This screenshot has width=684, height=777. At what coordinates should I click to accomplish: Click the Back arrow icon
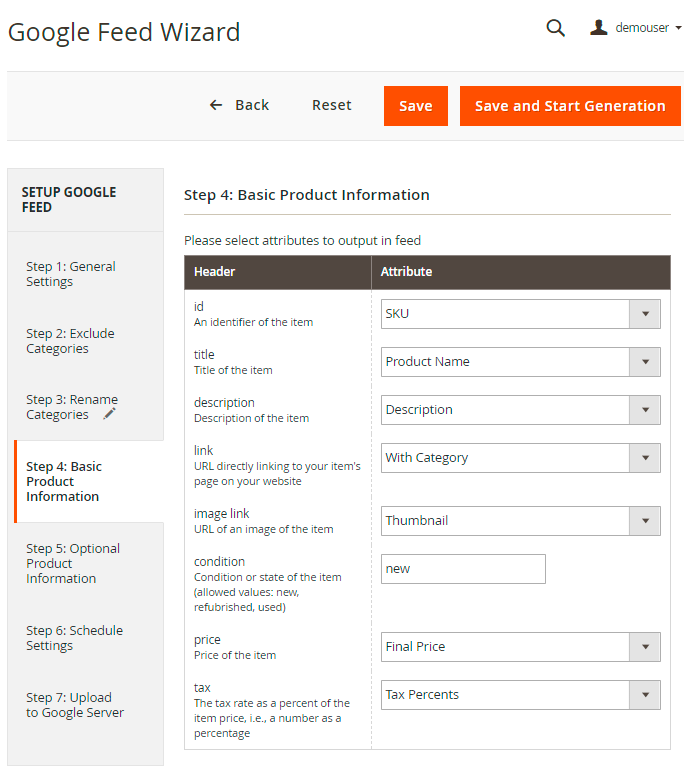(216, 105)
